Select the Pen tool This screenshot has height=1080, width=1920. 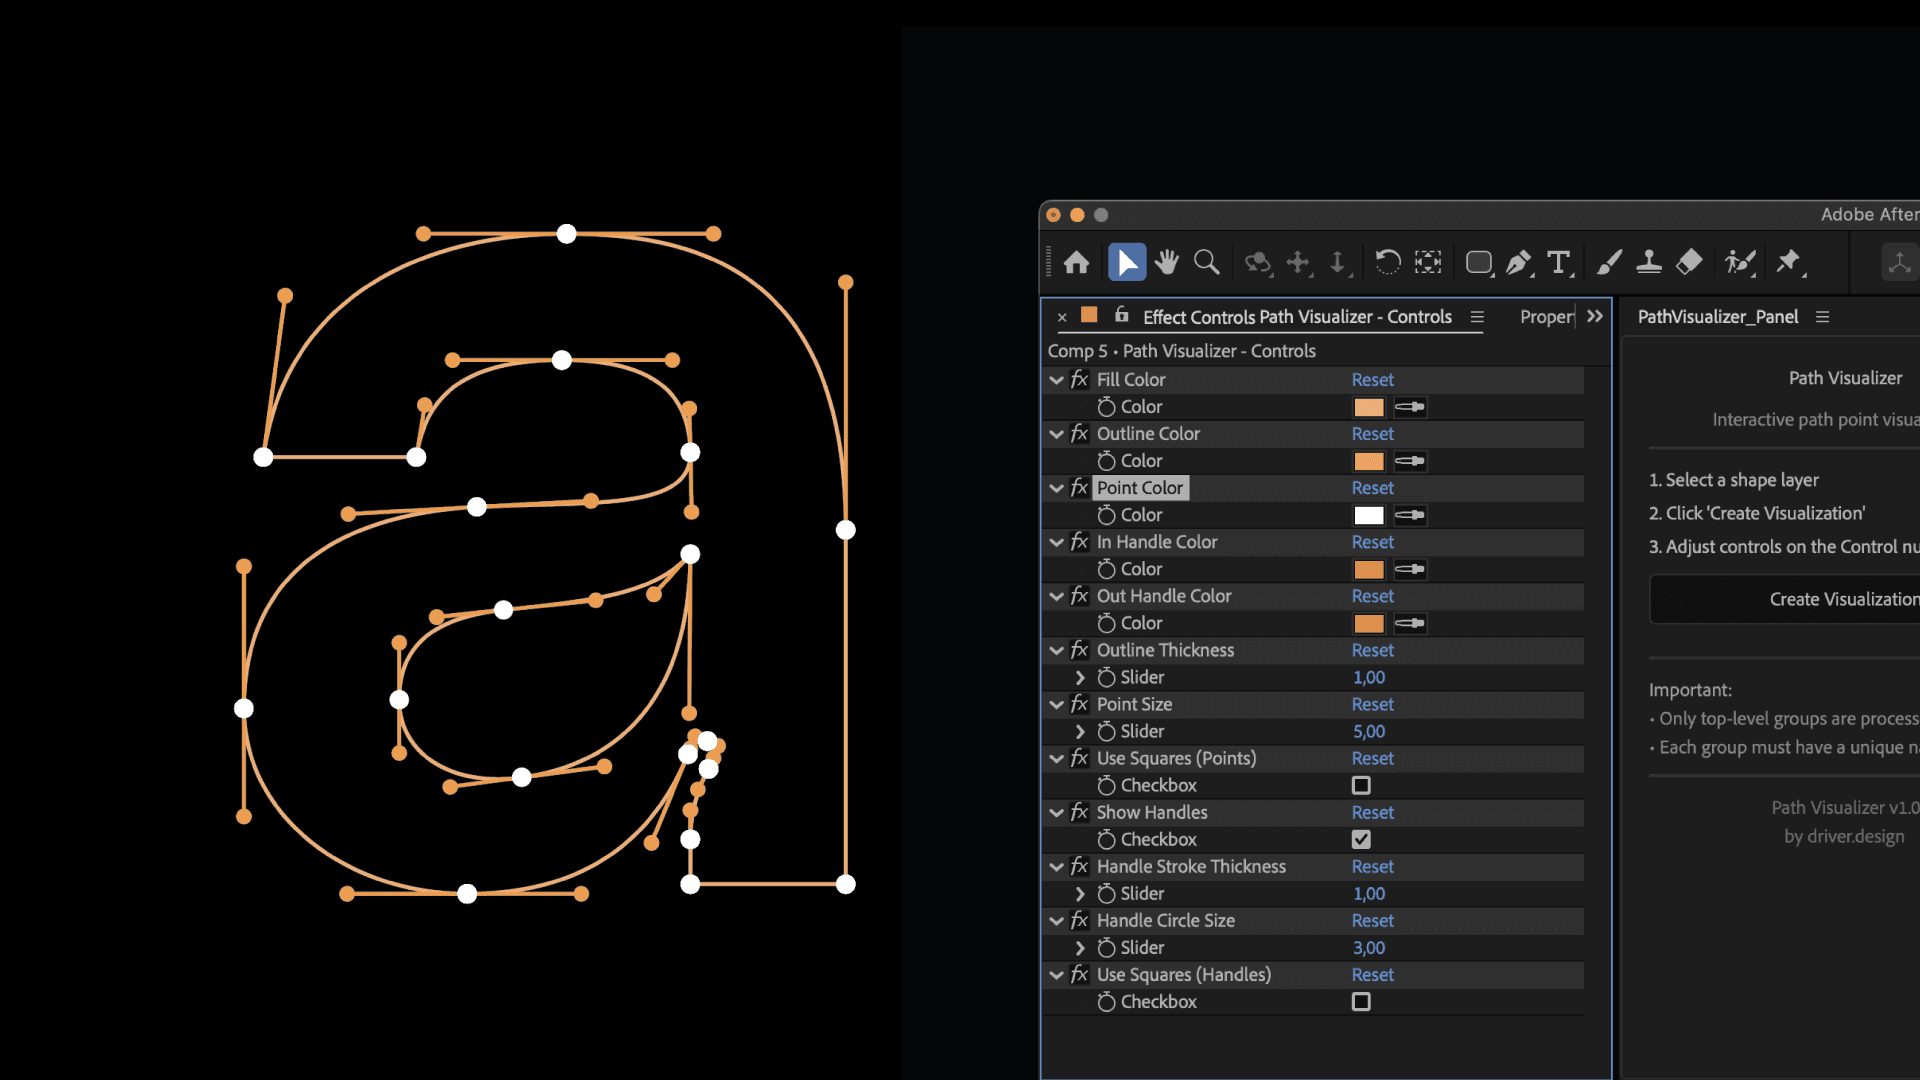(x=1518, y=263)
